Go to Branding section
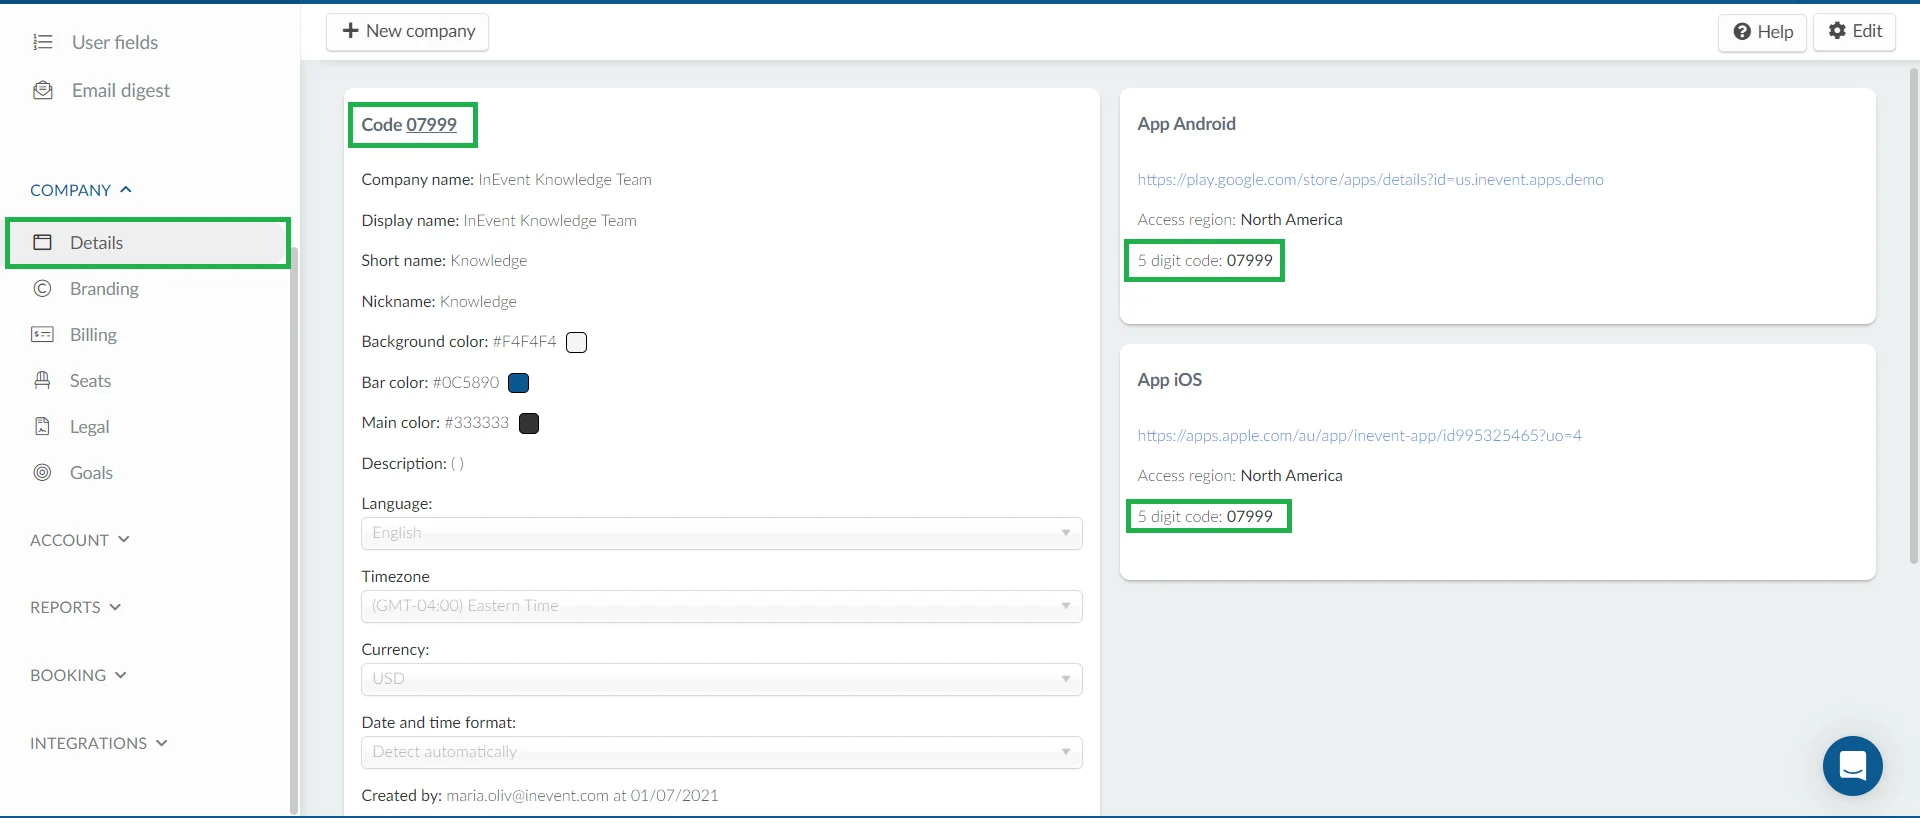 coord(104,288)
